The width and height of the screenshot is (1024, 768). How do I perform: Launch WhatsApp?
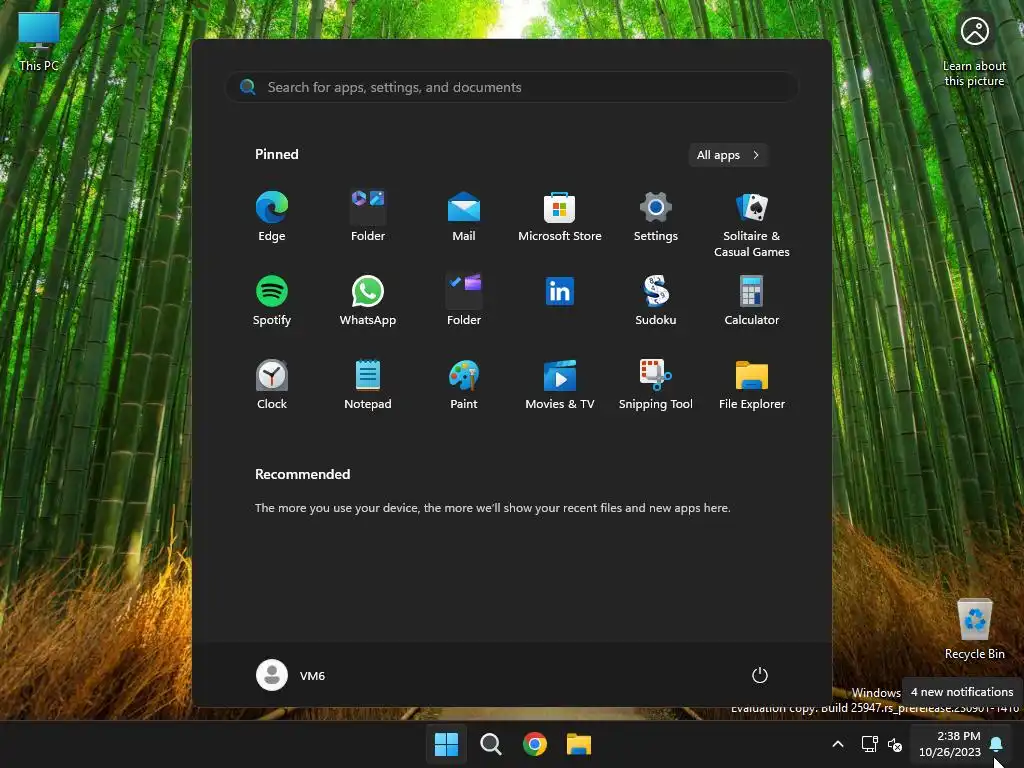[x=368, y=300]
